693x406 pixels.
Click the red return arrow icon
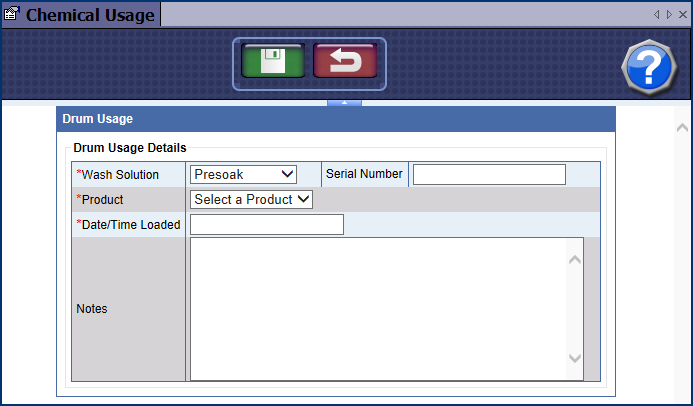(345, 62)
